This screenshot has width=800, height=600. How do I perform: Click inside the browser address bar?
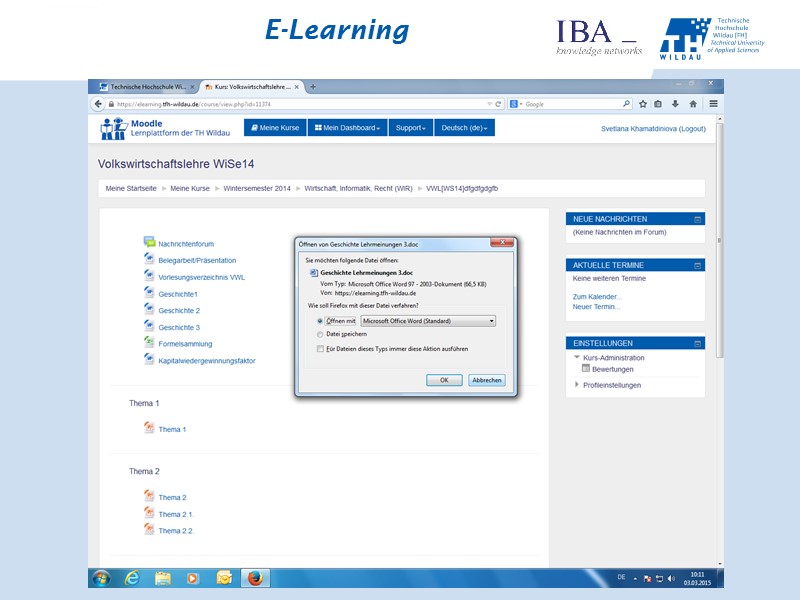(300, 102)
